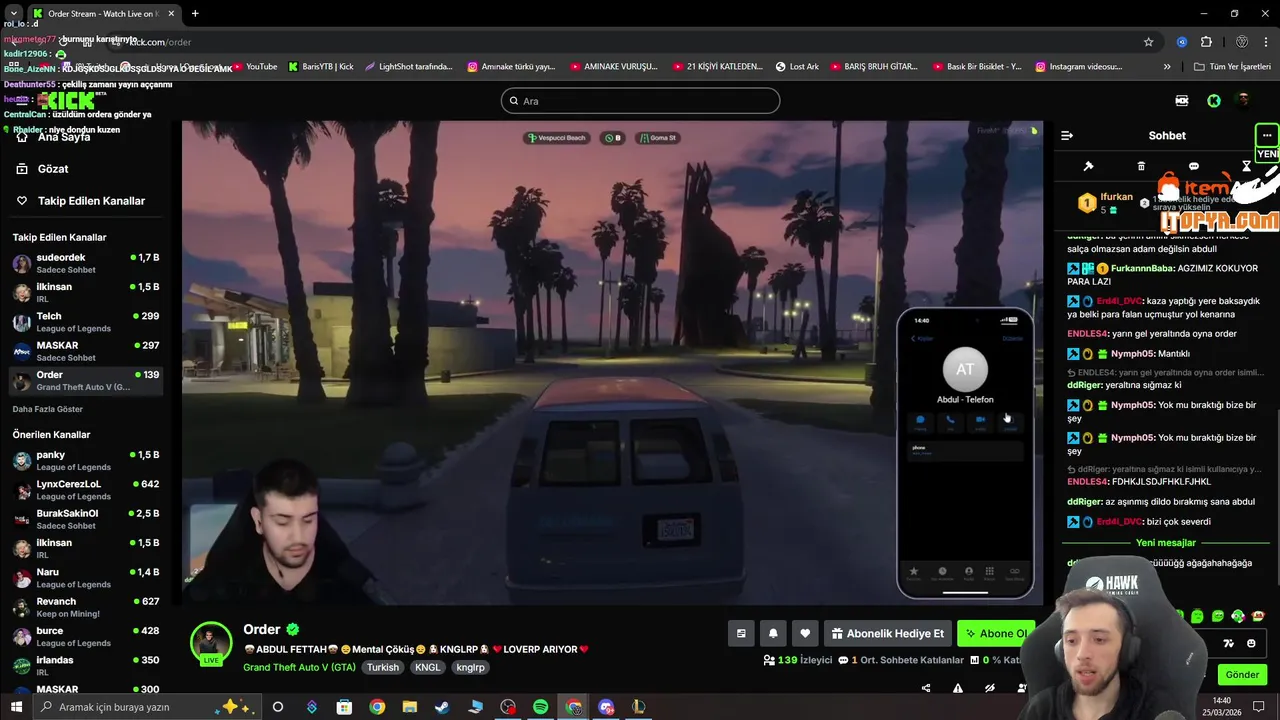Click the hammer moderation icon in chat toolbar

point(1089,166)
